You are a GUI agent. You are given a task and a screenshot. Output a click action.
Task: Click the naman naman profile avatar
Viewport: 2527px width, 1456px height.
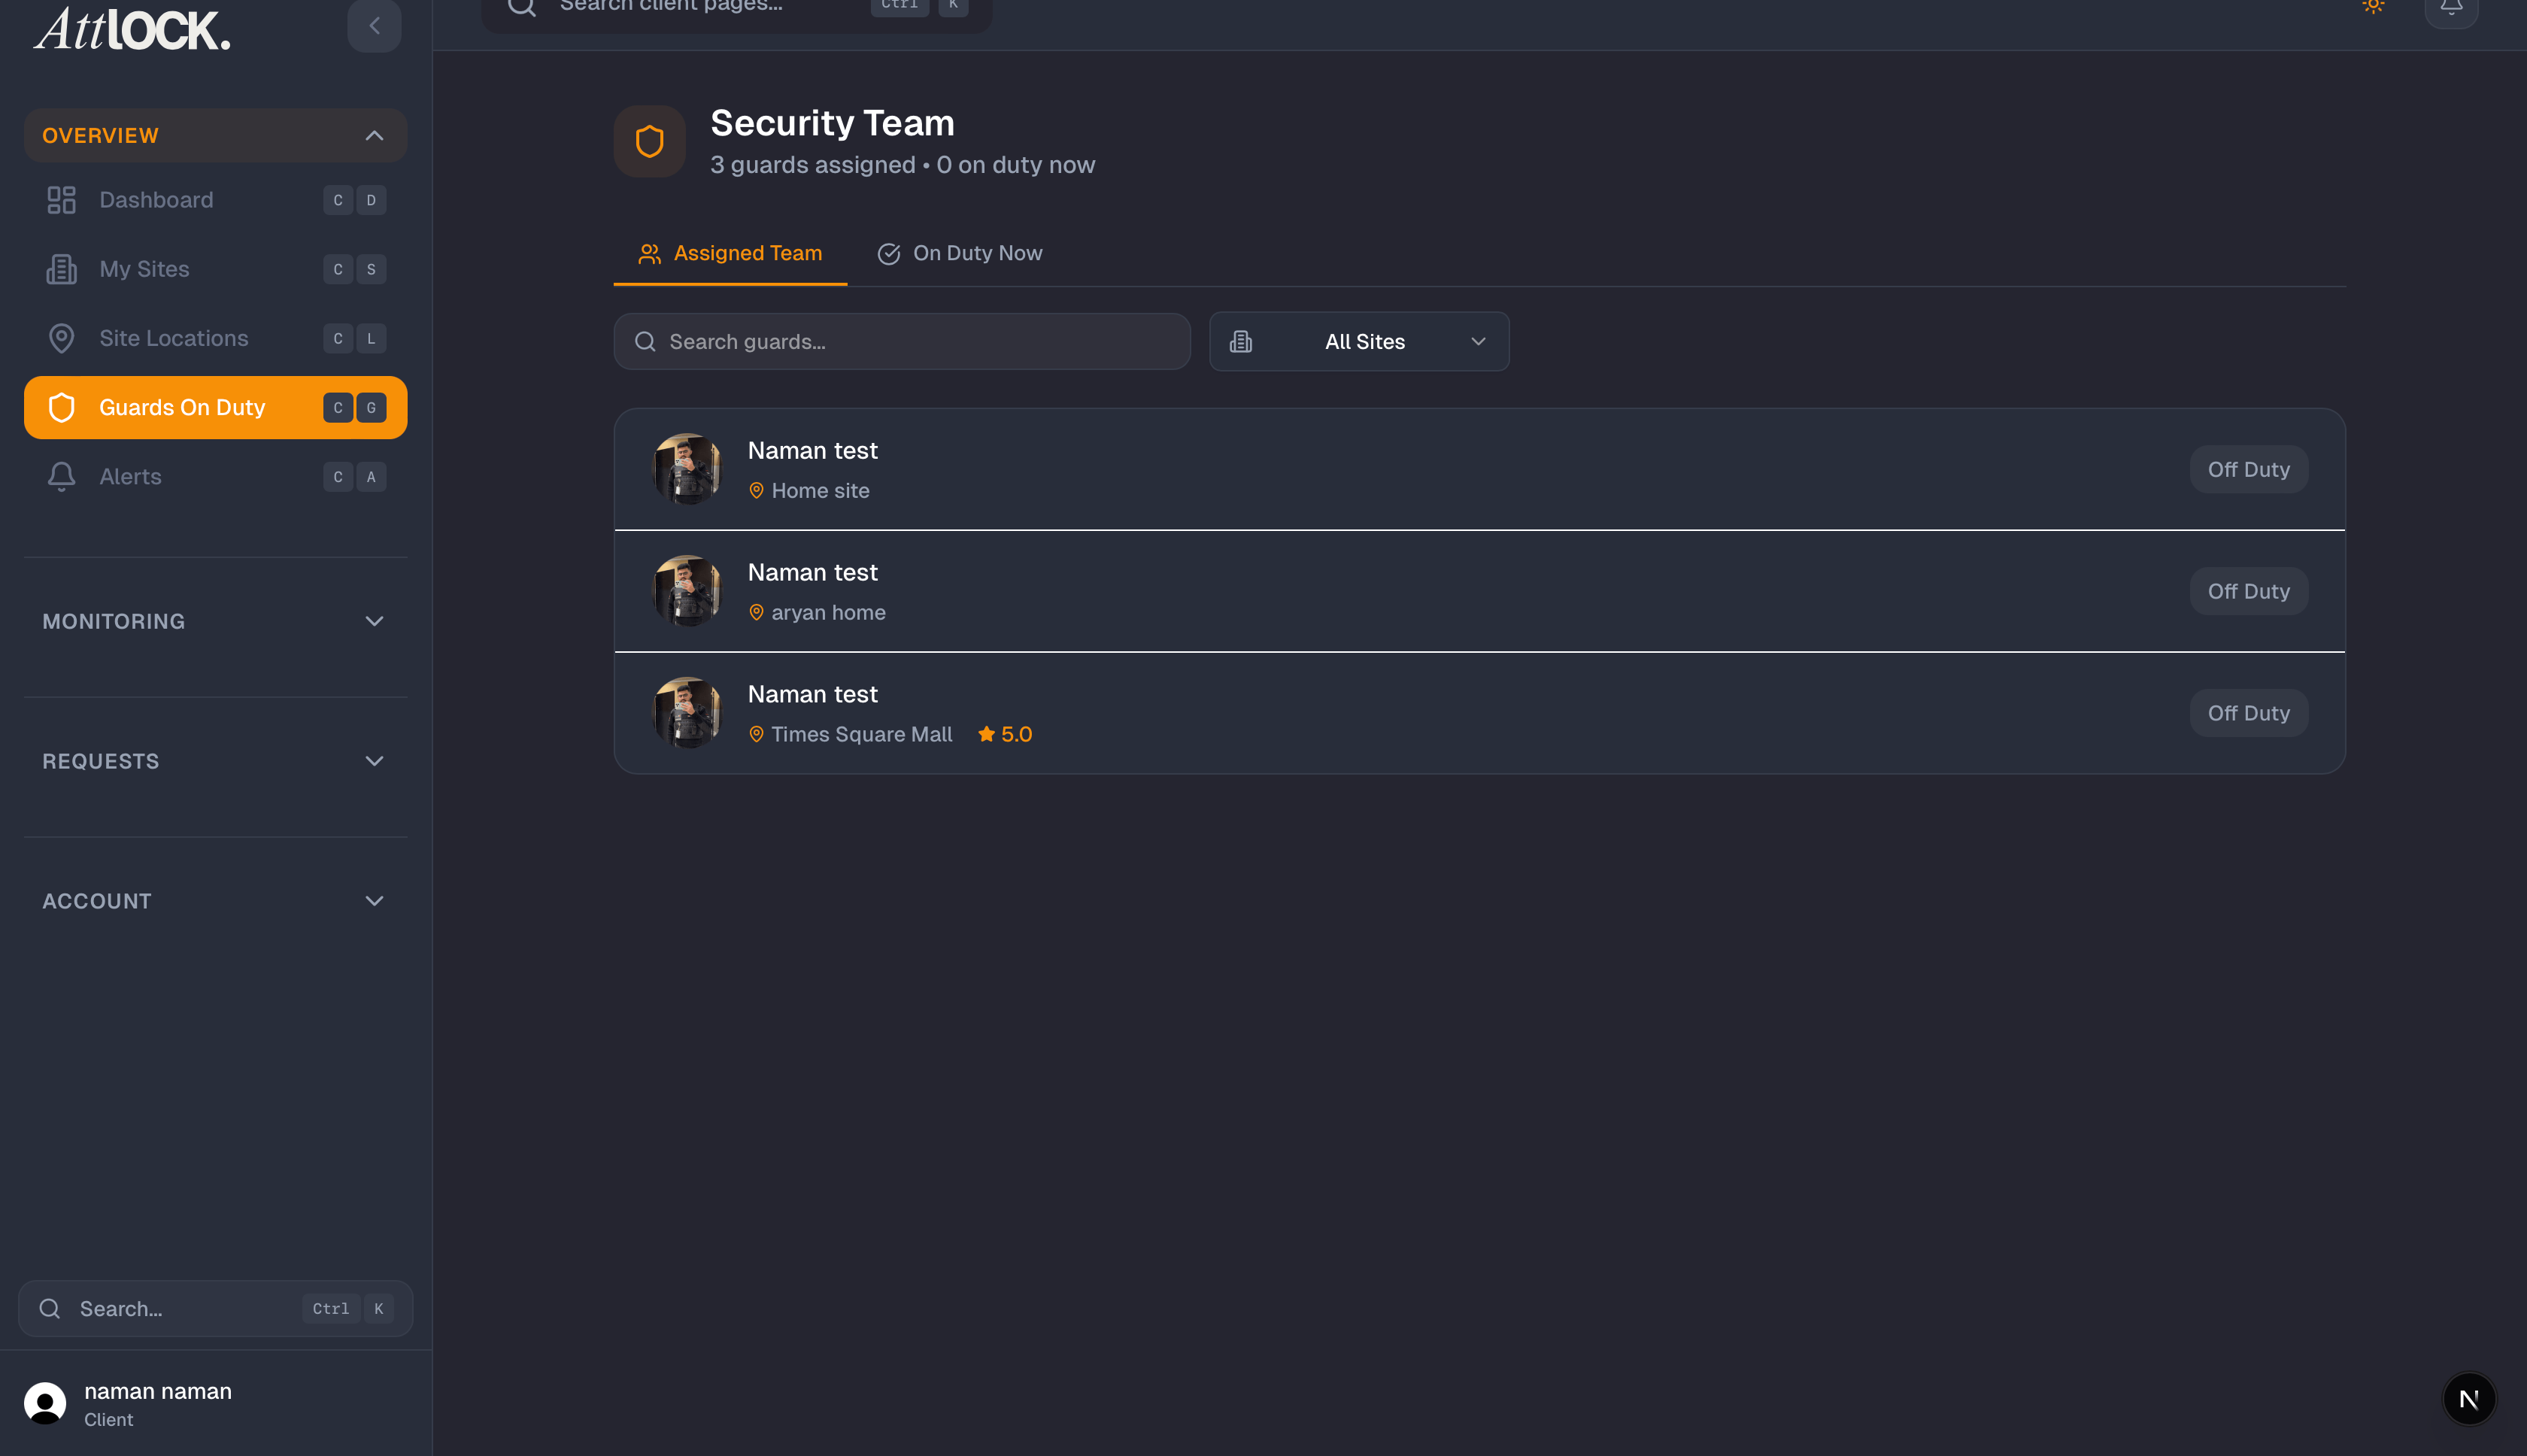(x=45, y=1403)
